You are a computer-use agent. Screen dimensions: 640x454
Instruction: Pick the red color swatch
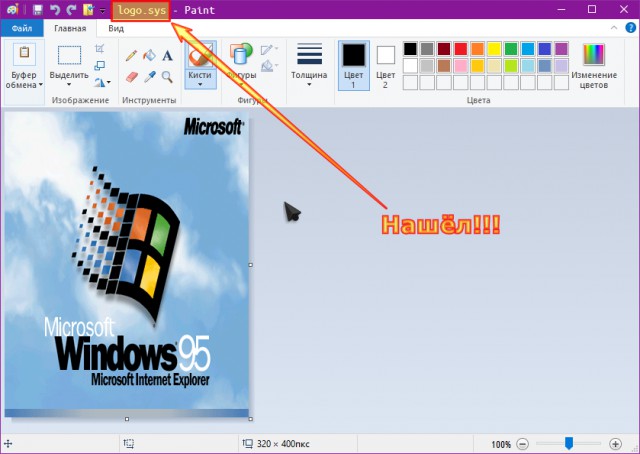461,49
